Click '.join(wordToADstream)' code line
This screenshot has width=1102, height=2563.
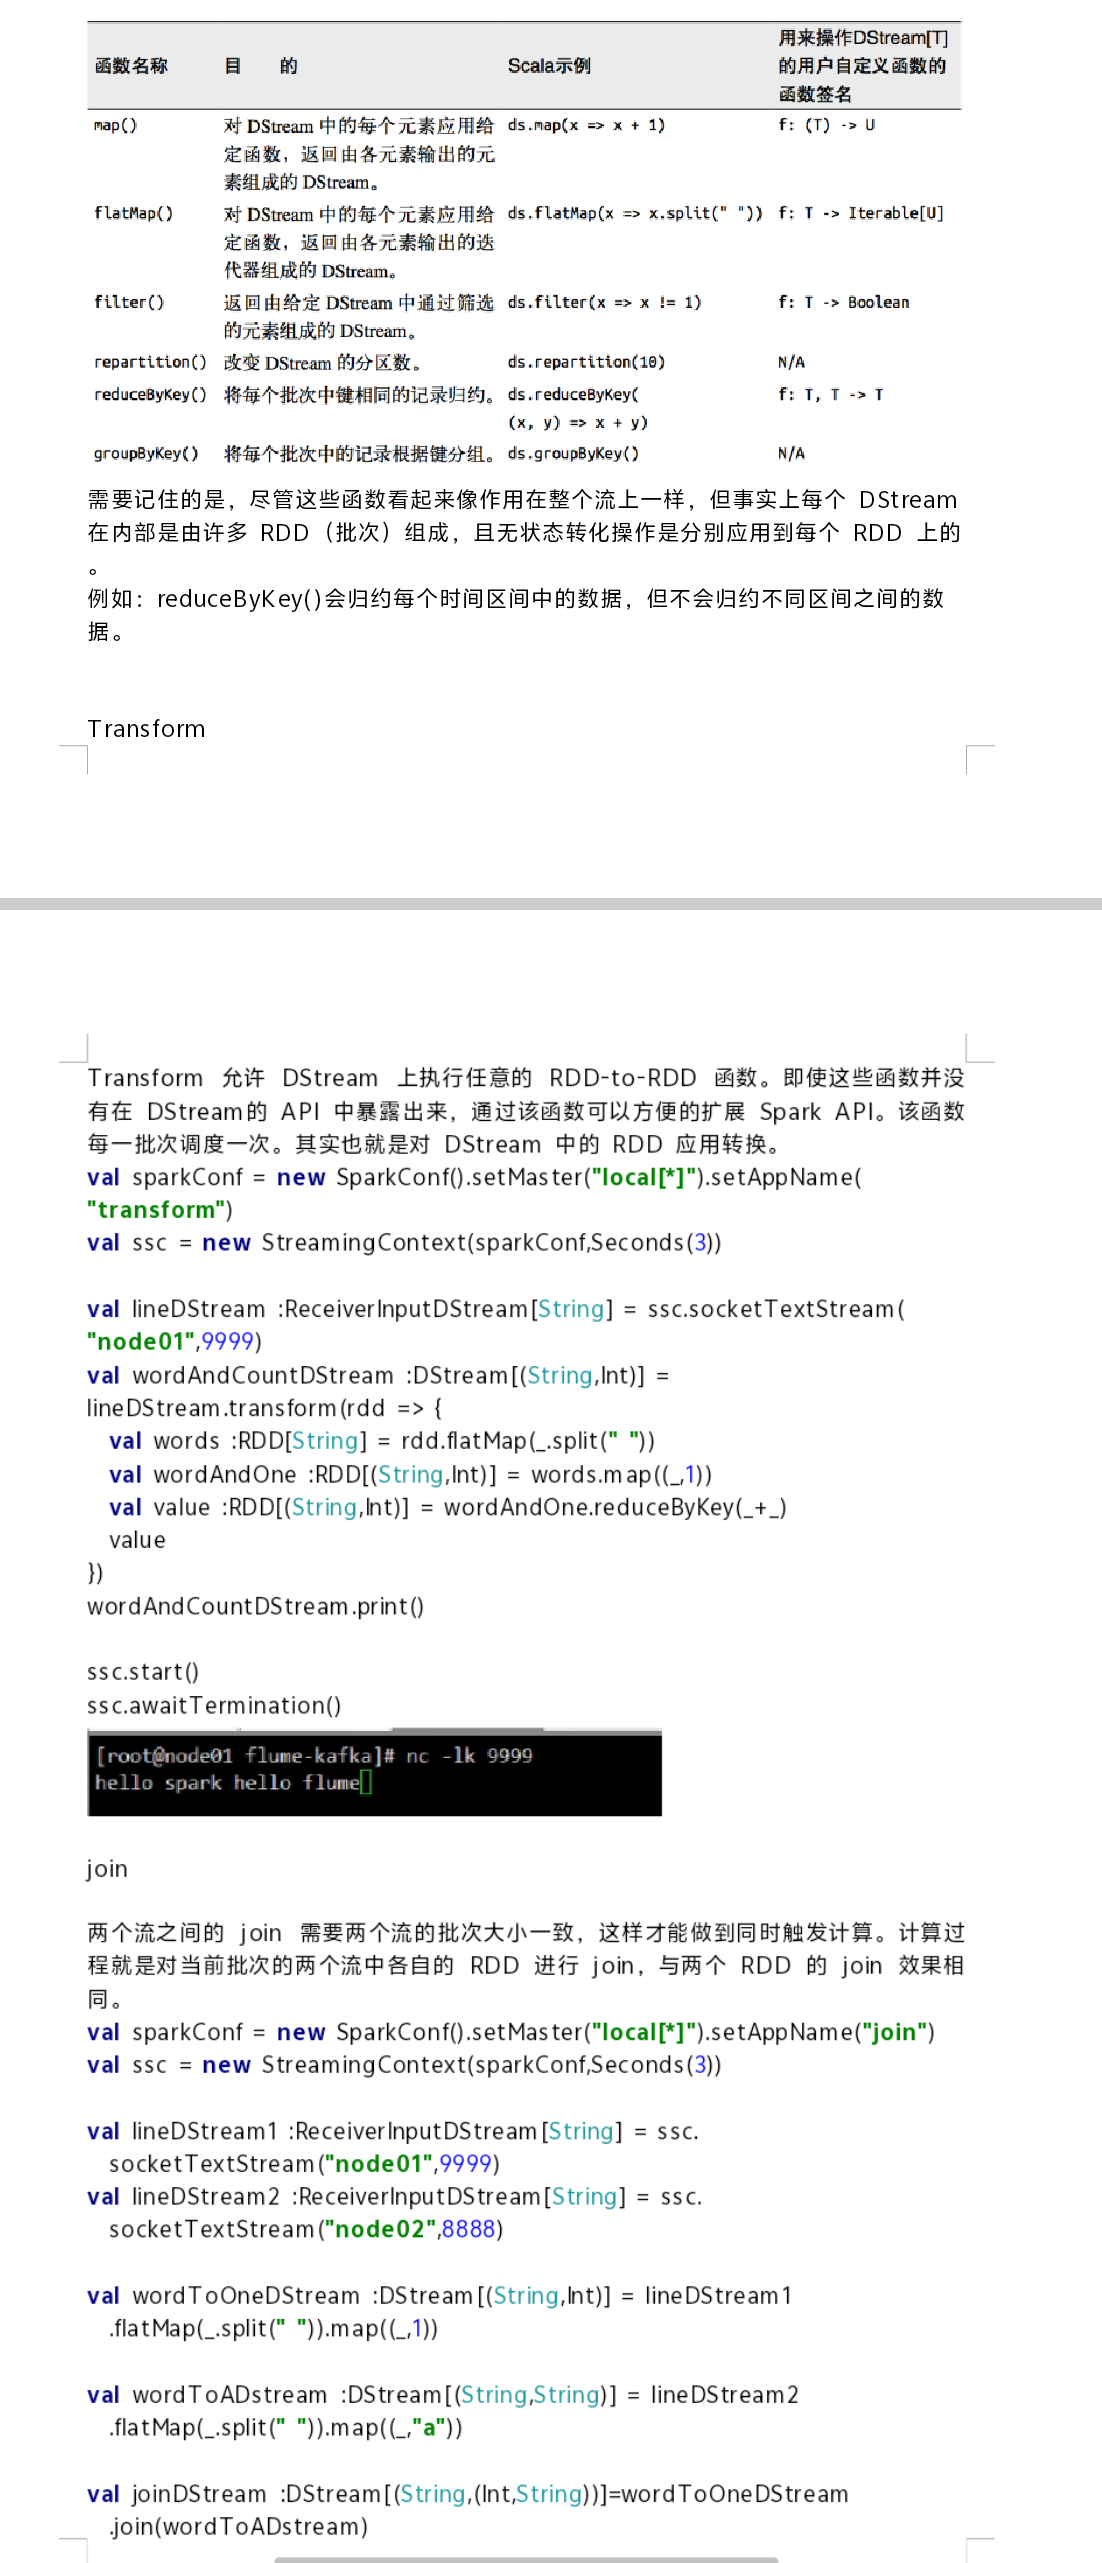pos(238,2527)
